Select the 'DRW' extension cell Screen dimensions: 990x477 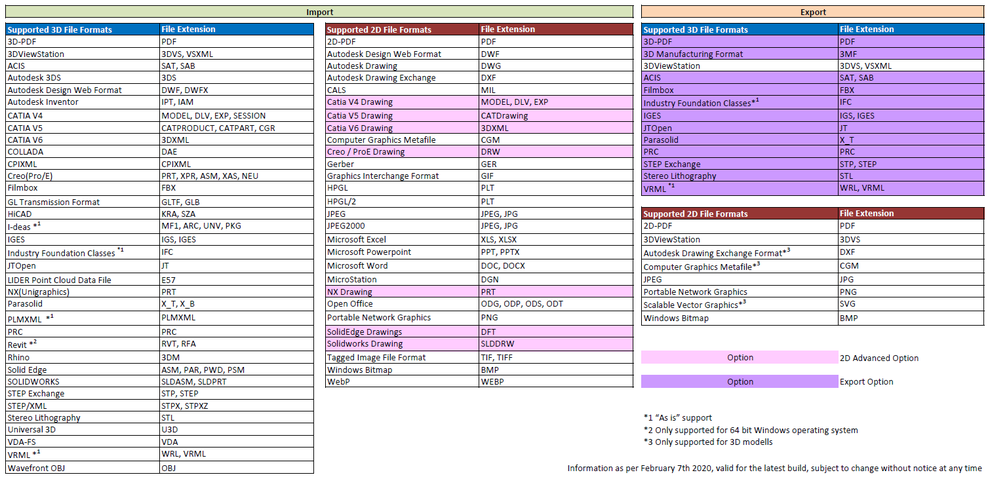click(x=556, y=152)
